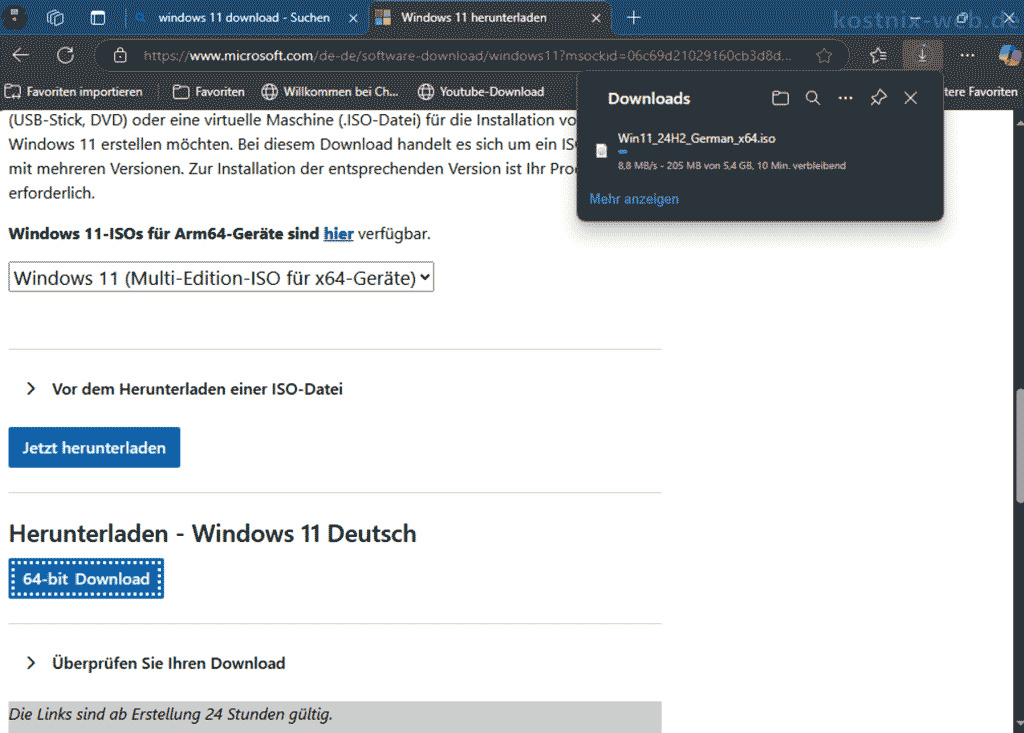
Task: Click 'Mehr anzeigen' in Downloads
Action: [x=634, y=199]
